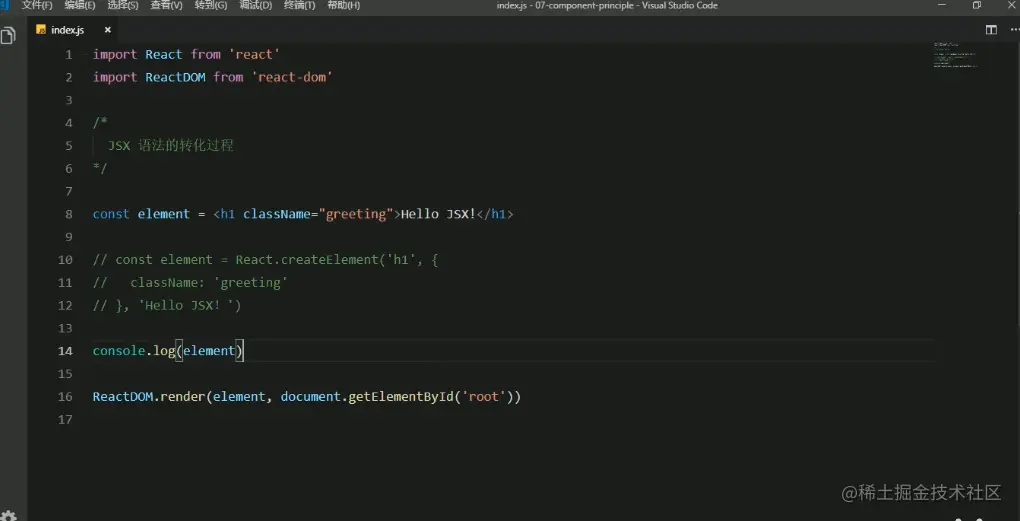Click the const keyword on line 8

(x=111, y=214)
